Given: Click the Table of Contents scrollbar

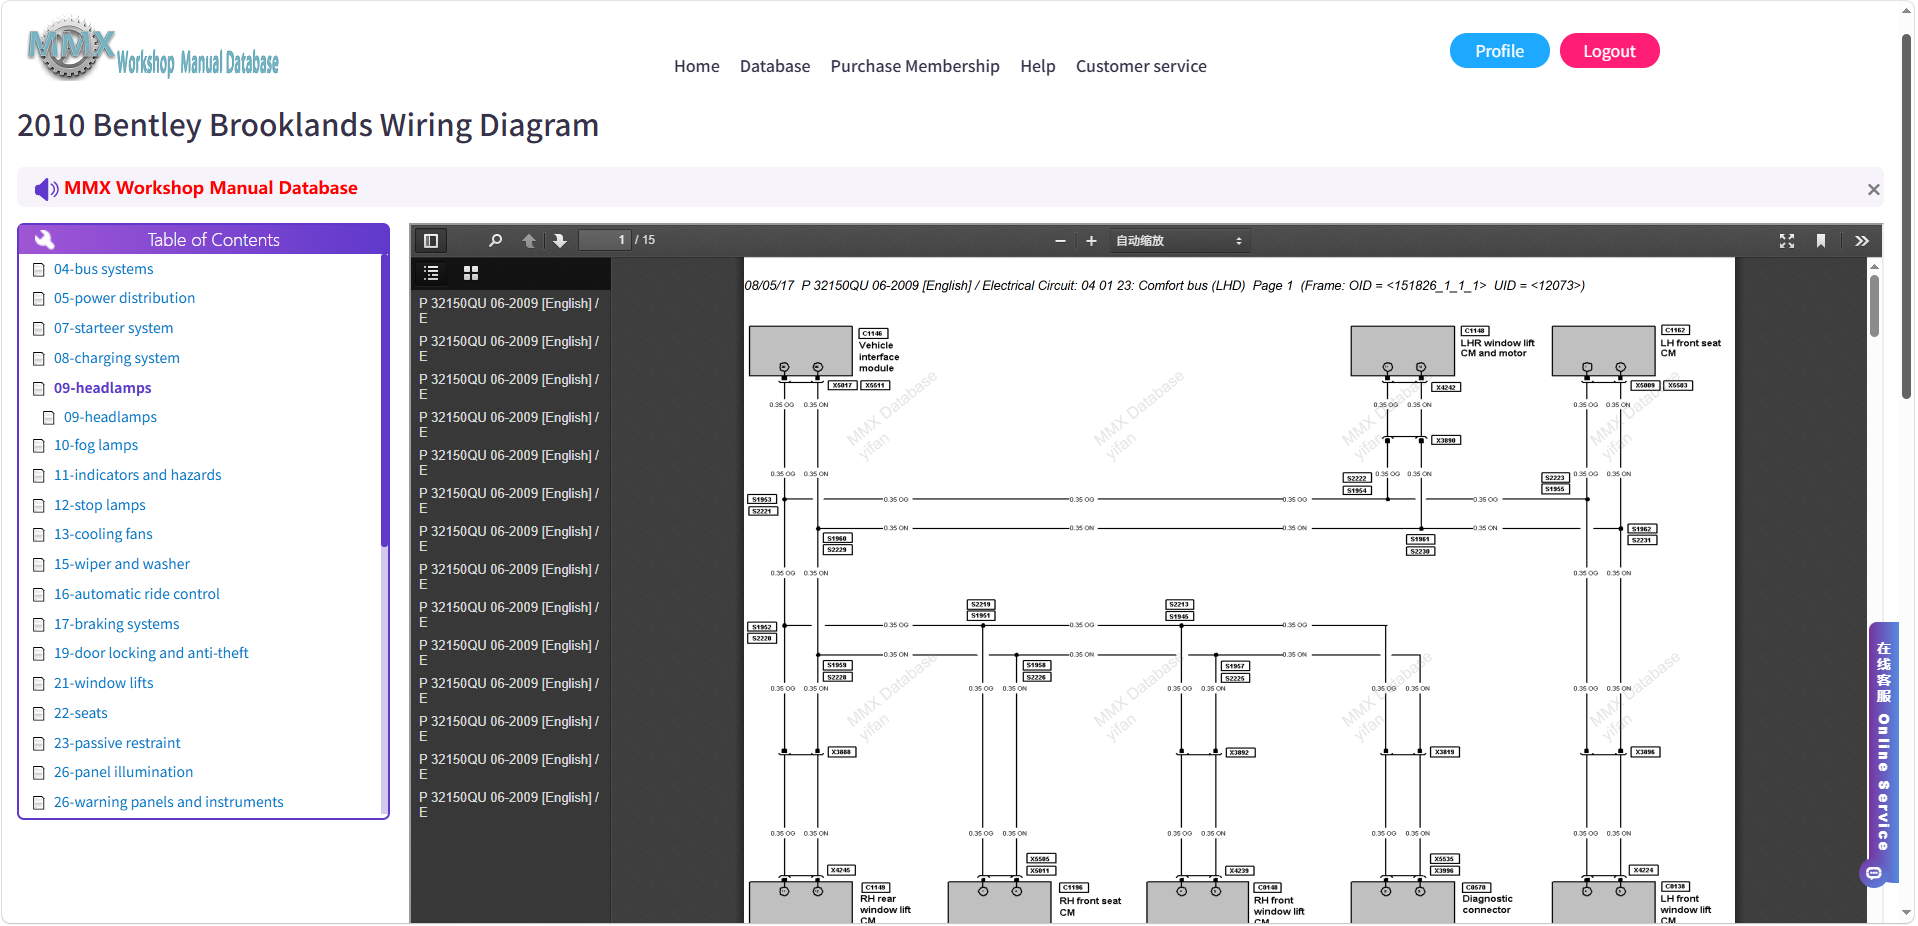Looking at the screenshot, I should tap(384, 400).
